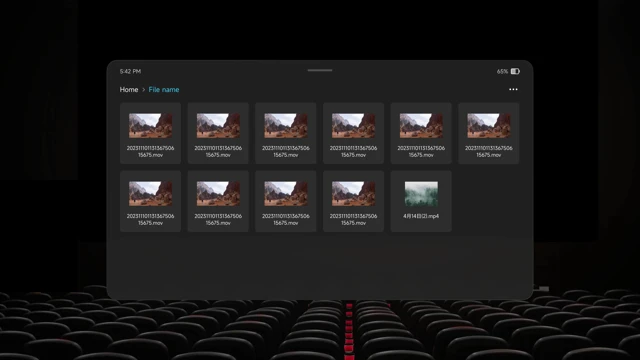Click the breadcrumb chevron after Home

coord(143,90)
